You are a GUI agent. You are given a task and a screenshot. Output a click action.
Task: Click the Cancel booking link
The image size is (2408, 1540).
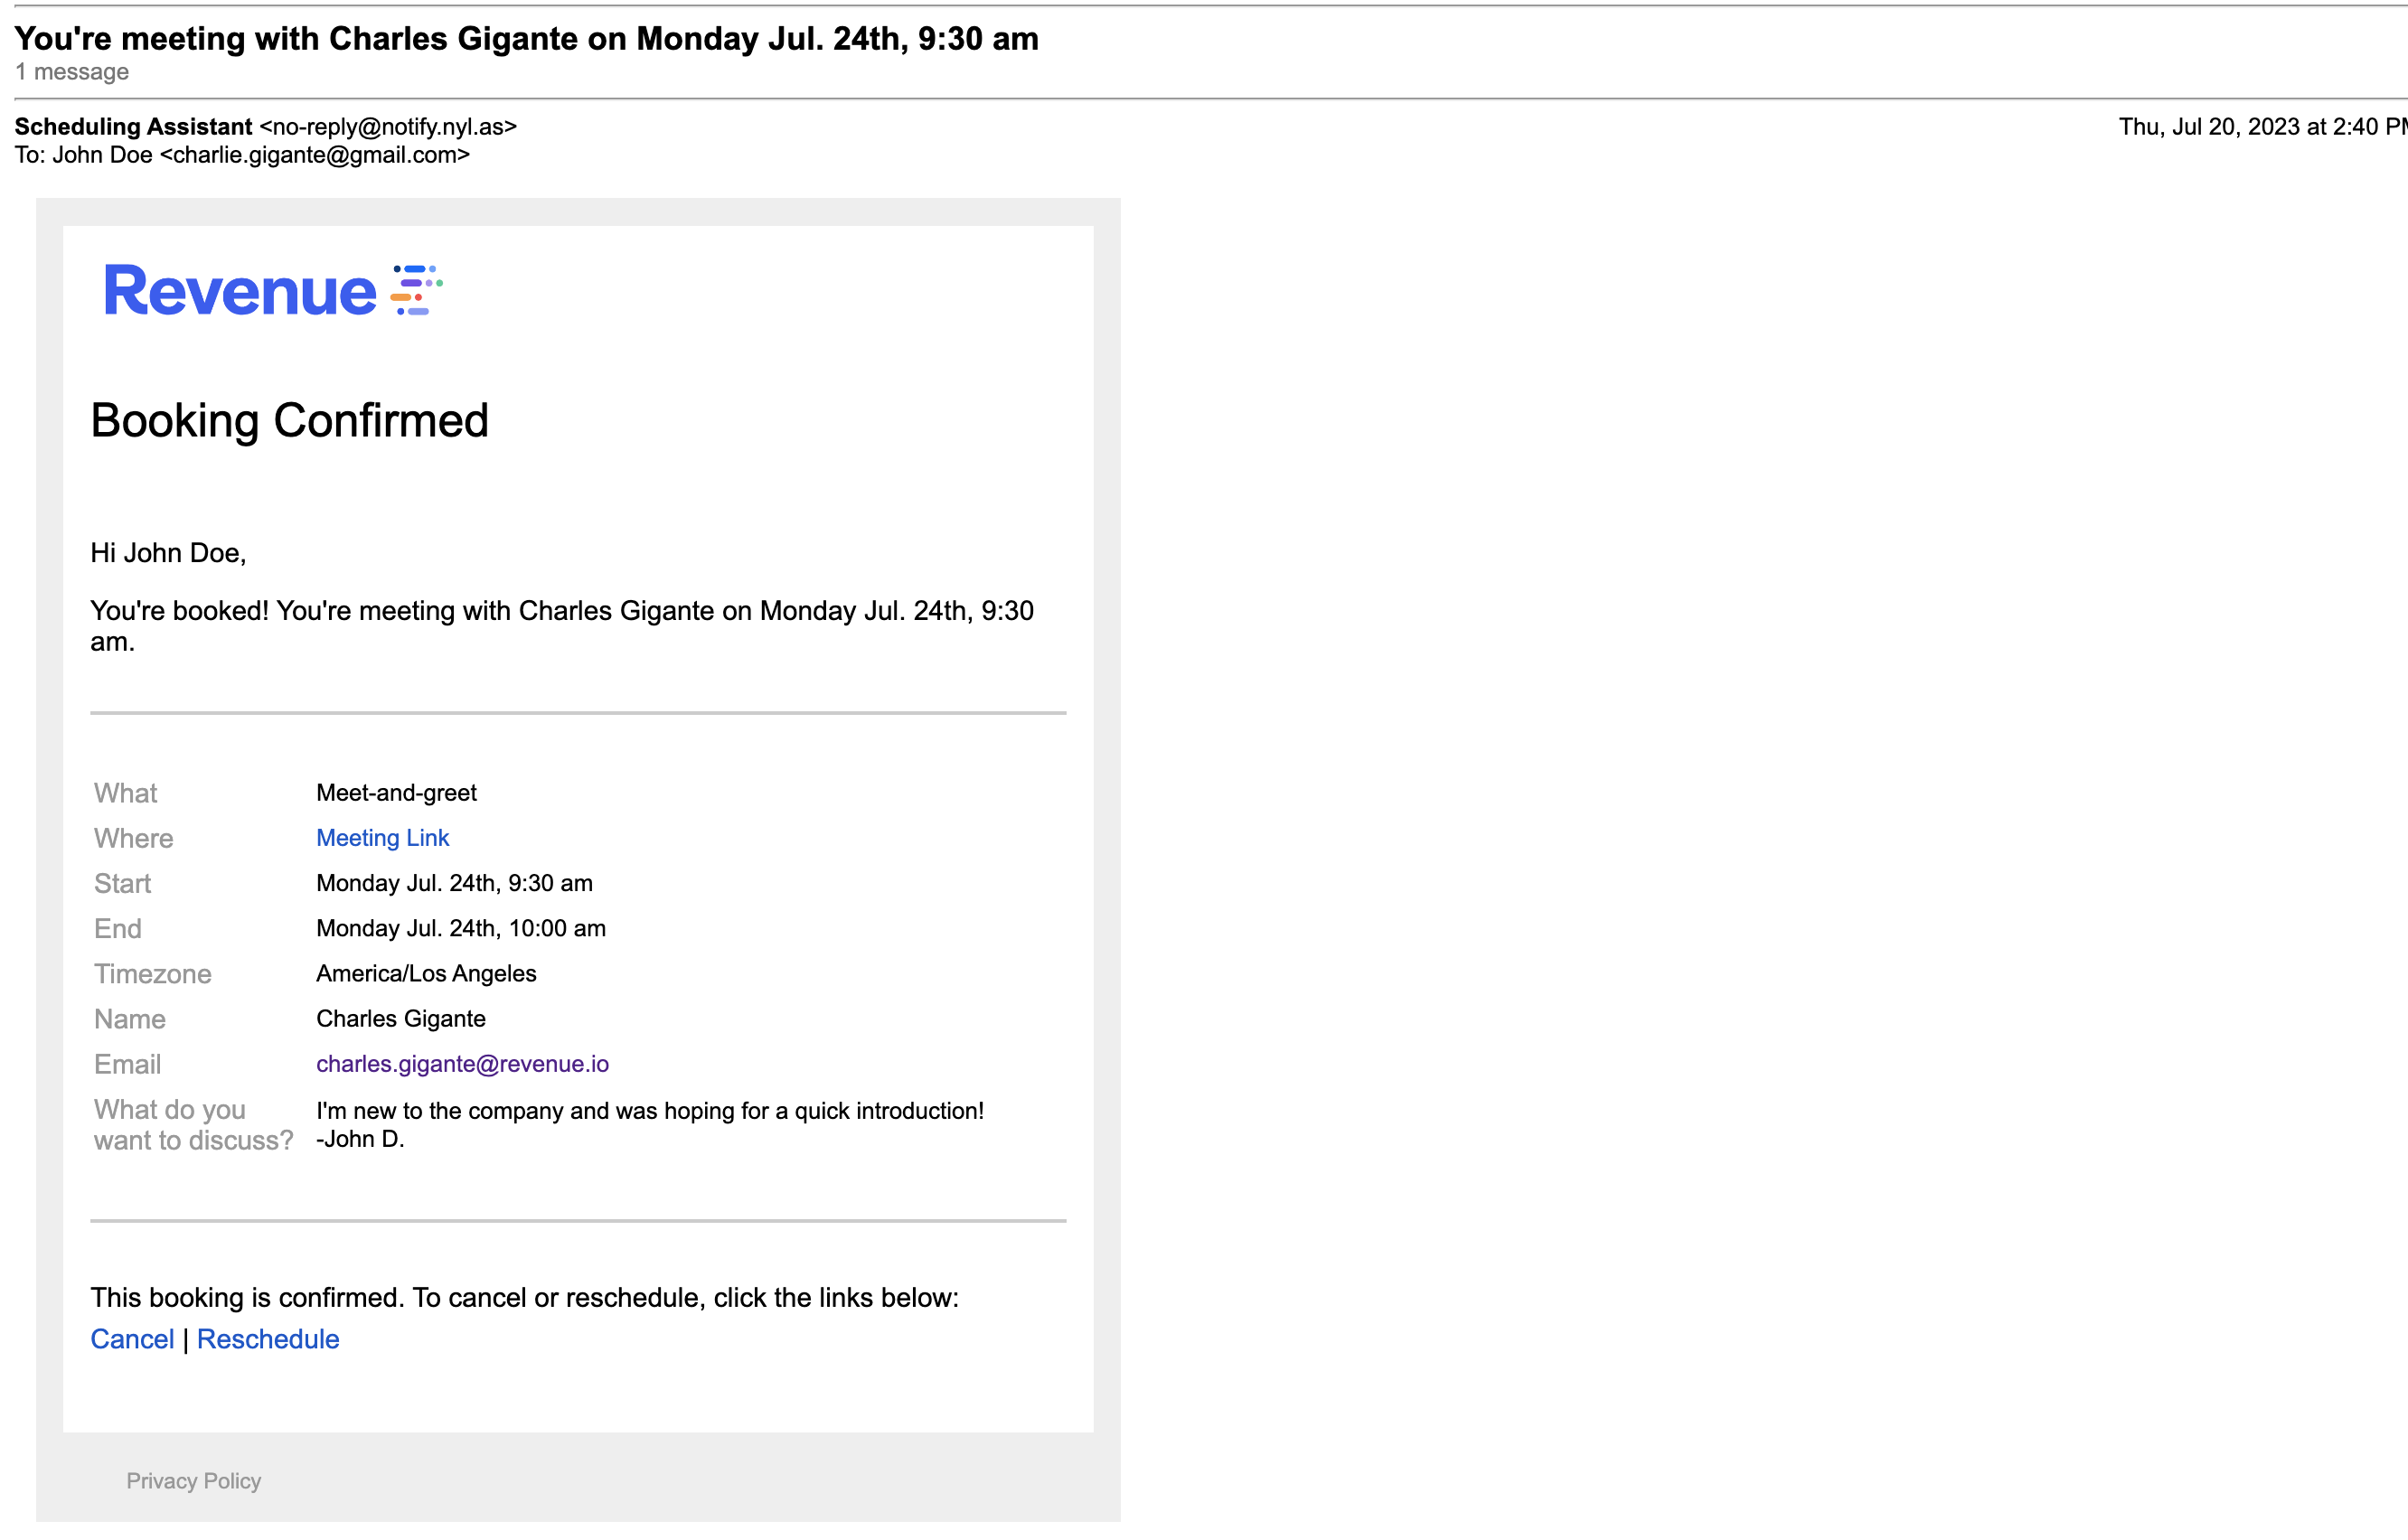click(132, 1339)
